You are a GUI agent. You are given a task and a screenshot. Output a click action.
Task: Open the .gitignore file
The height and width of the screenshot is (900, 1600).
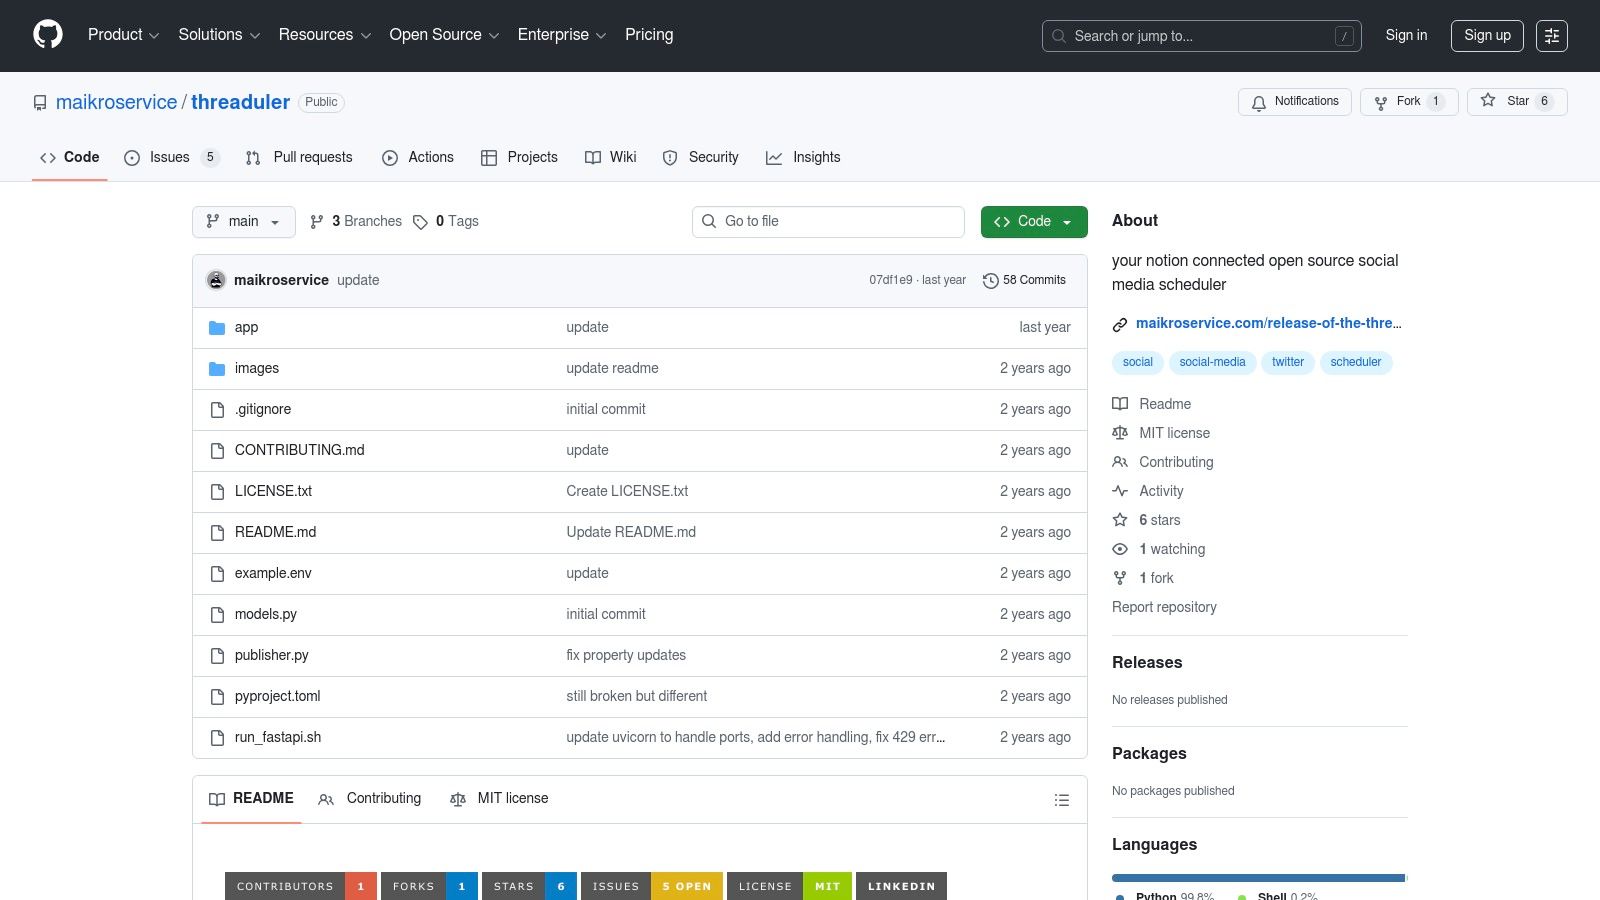point(263,410)
